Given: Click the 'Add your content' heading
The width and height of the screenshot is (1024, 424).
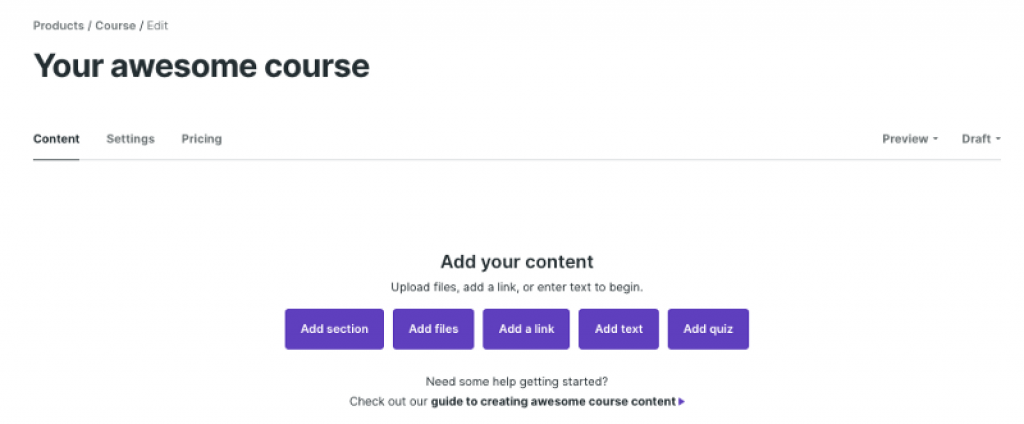Looking at the screenshot, I should pos(517,262).
